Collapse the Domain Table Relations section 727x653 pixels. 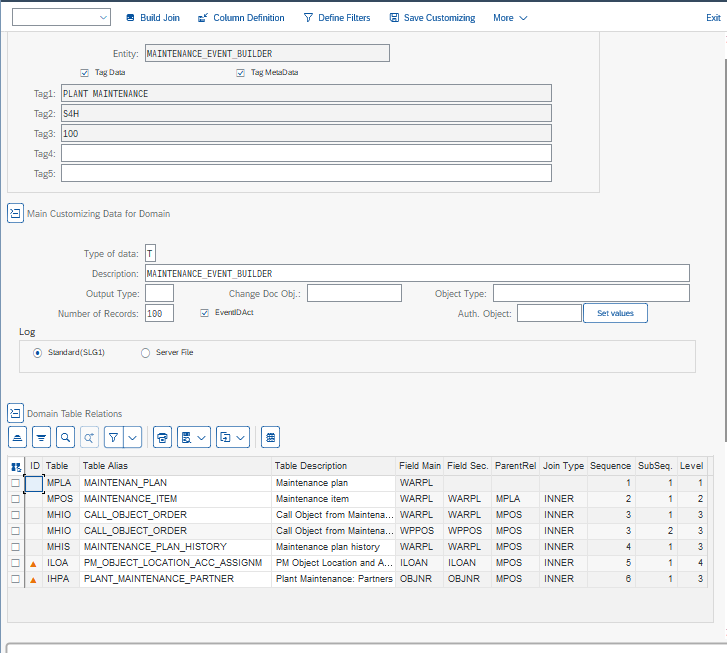16,413
